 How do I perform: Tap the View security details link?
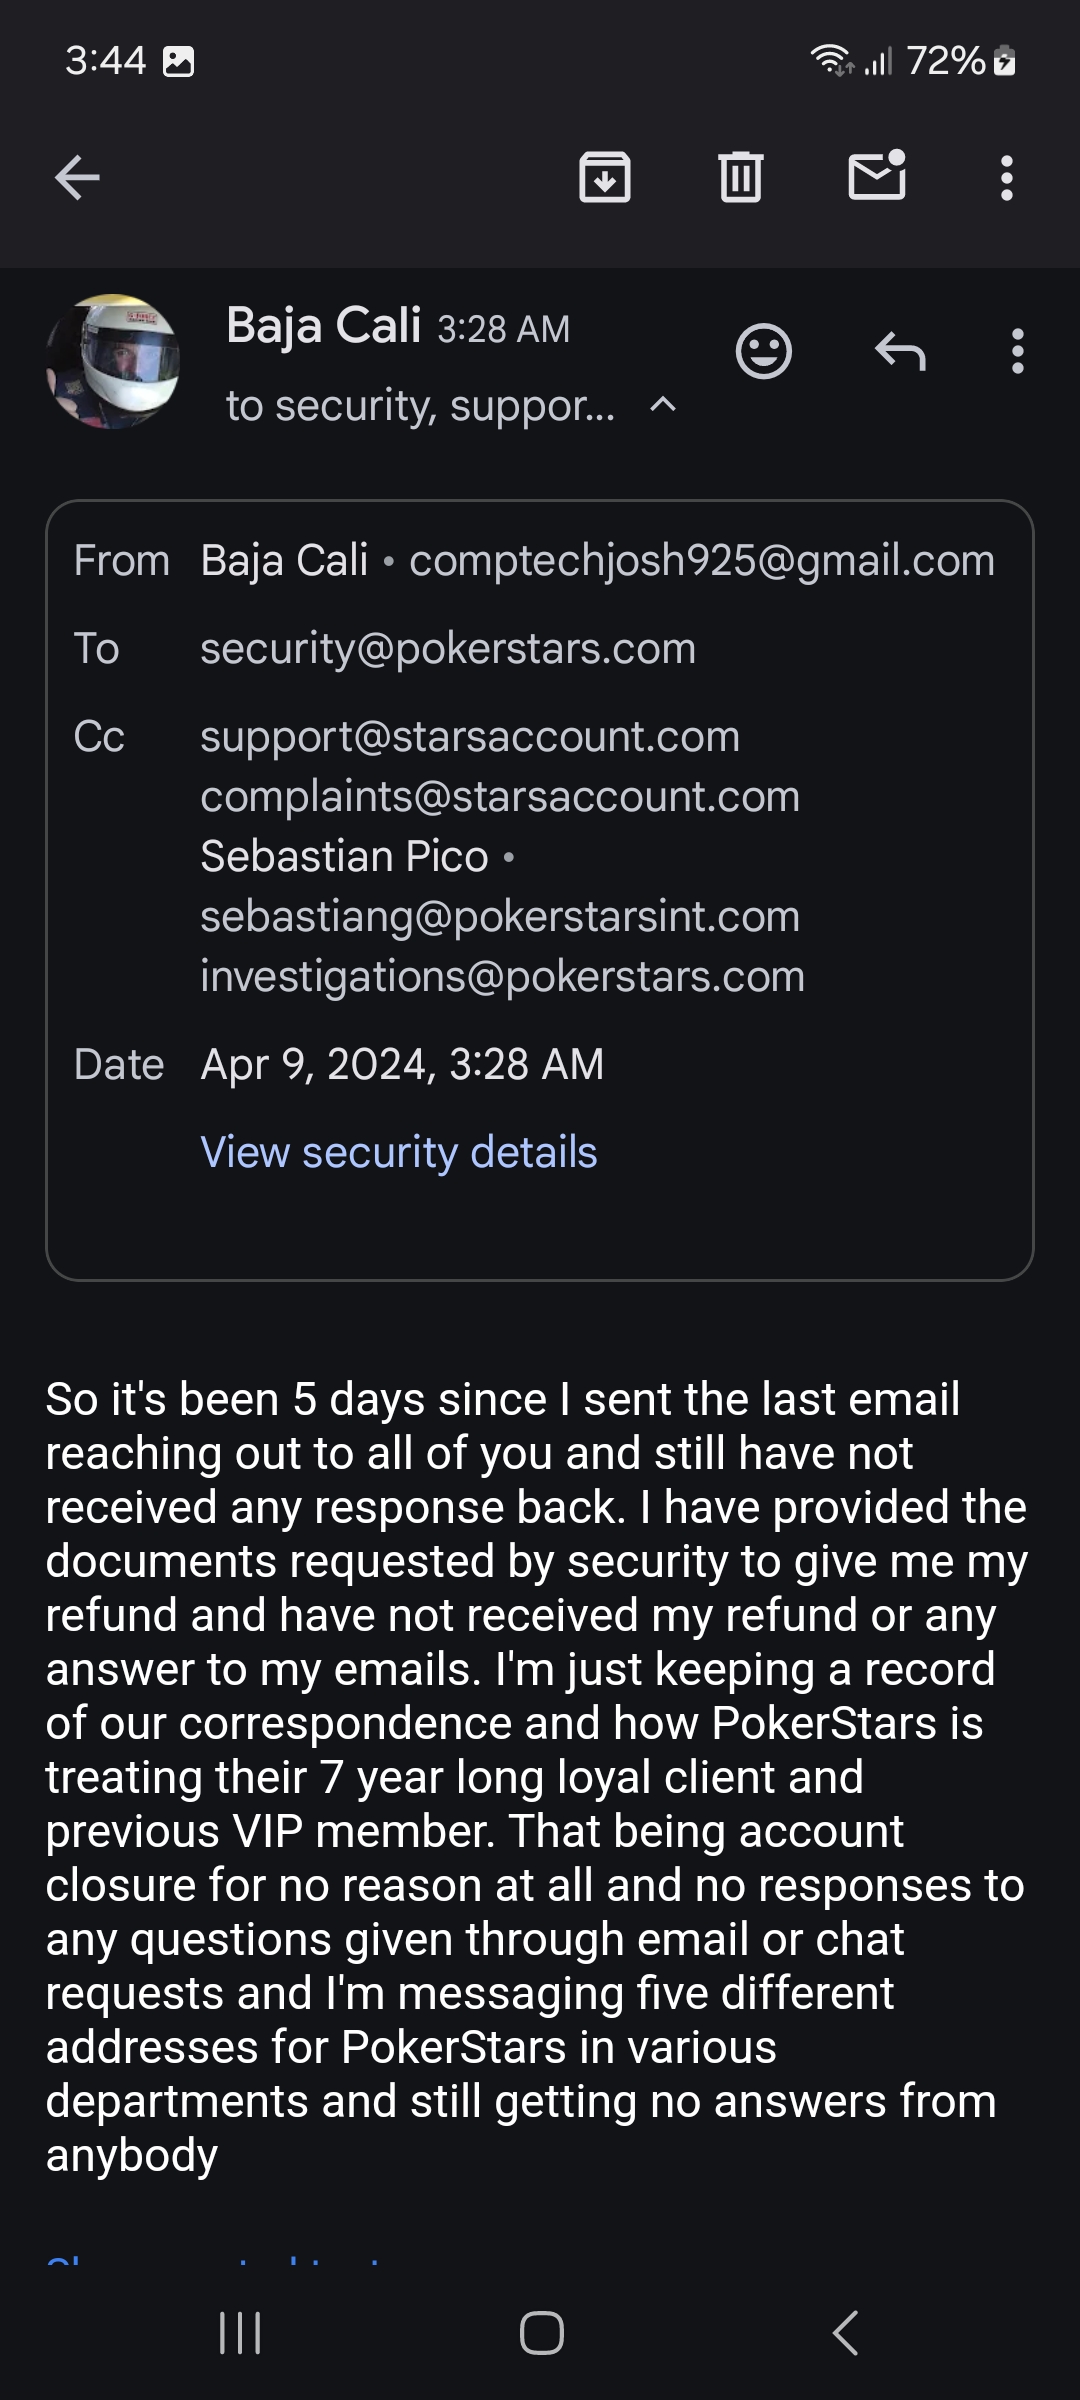399,1152
